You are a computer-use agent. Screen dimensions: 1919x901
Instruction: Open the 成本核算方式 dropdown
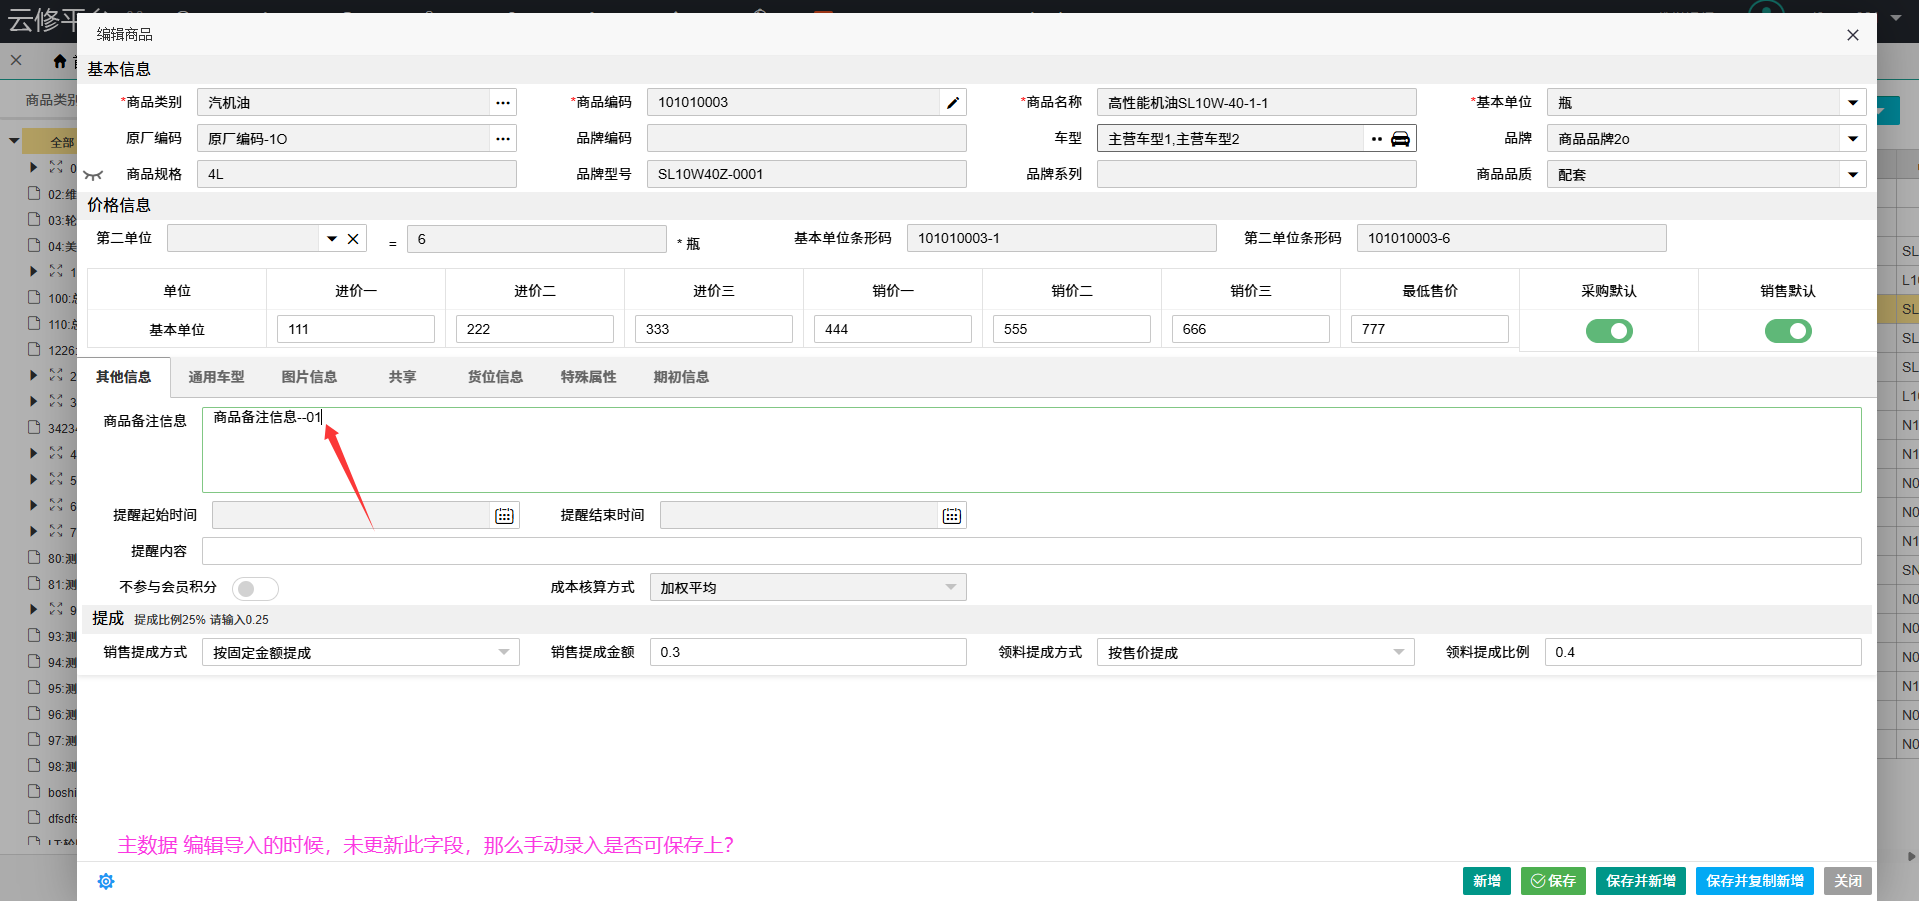pos(950,588)
